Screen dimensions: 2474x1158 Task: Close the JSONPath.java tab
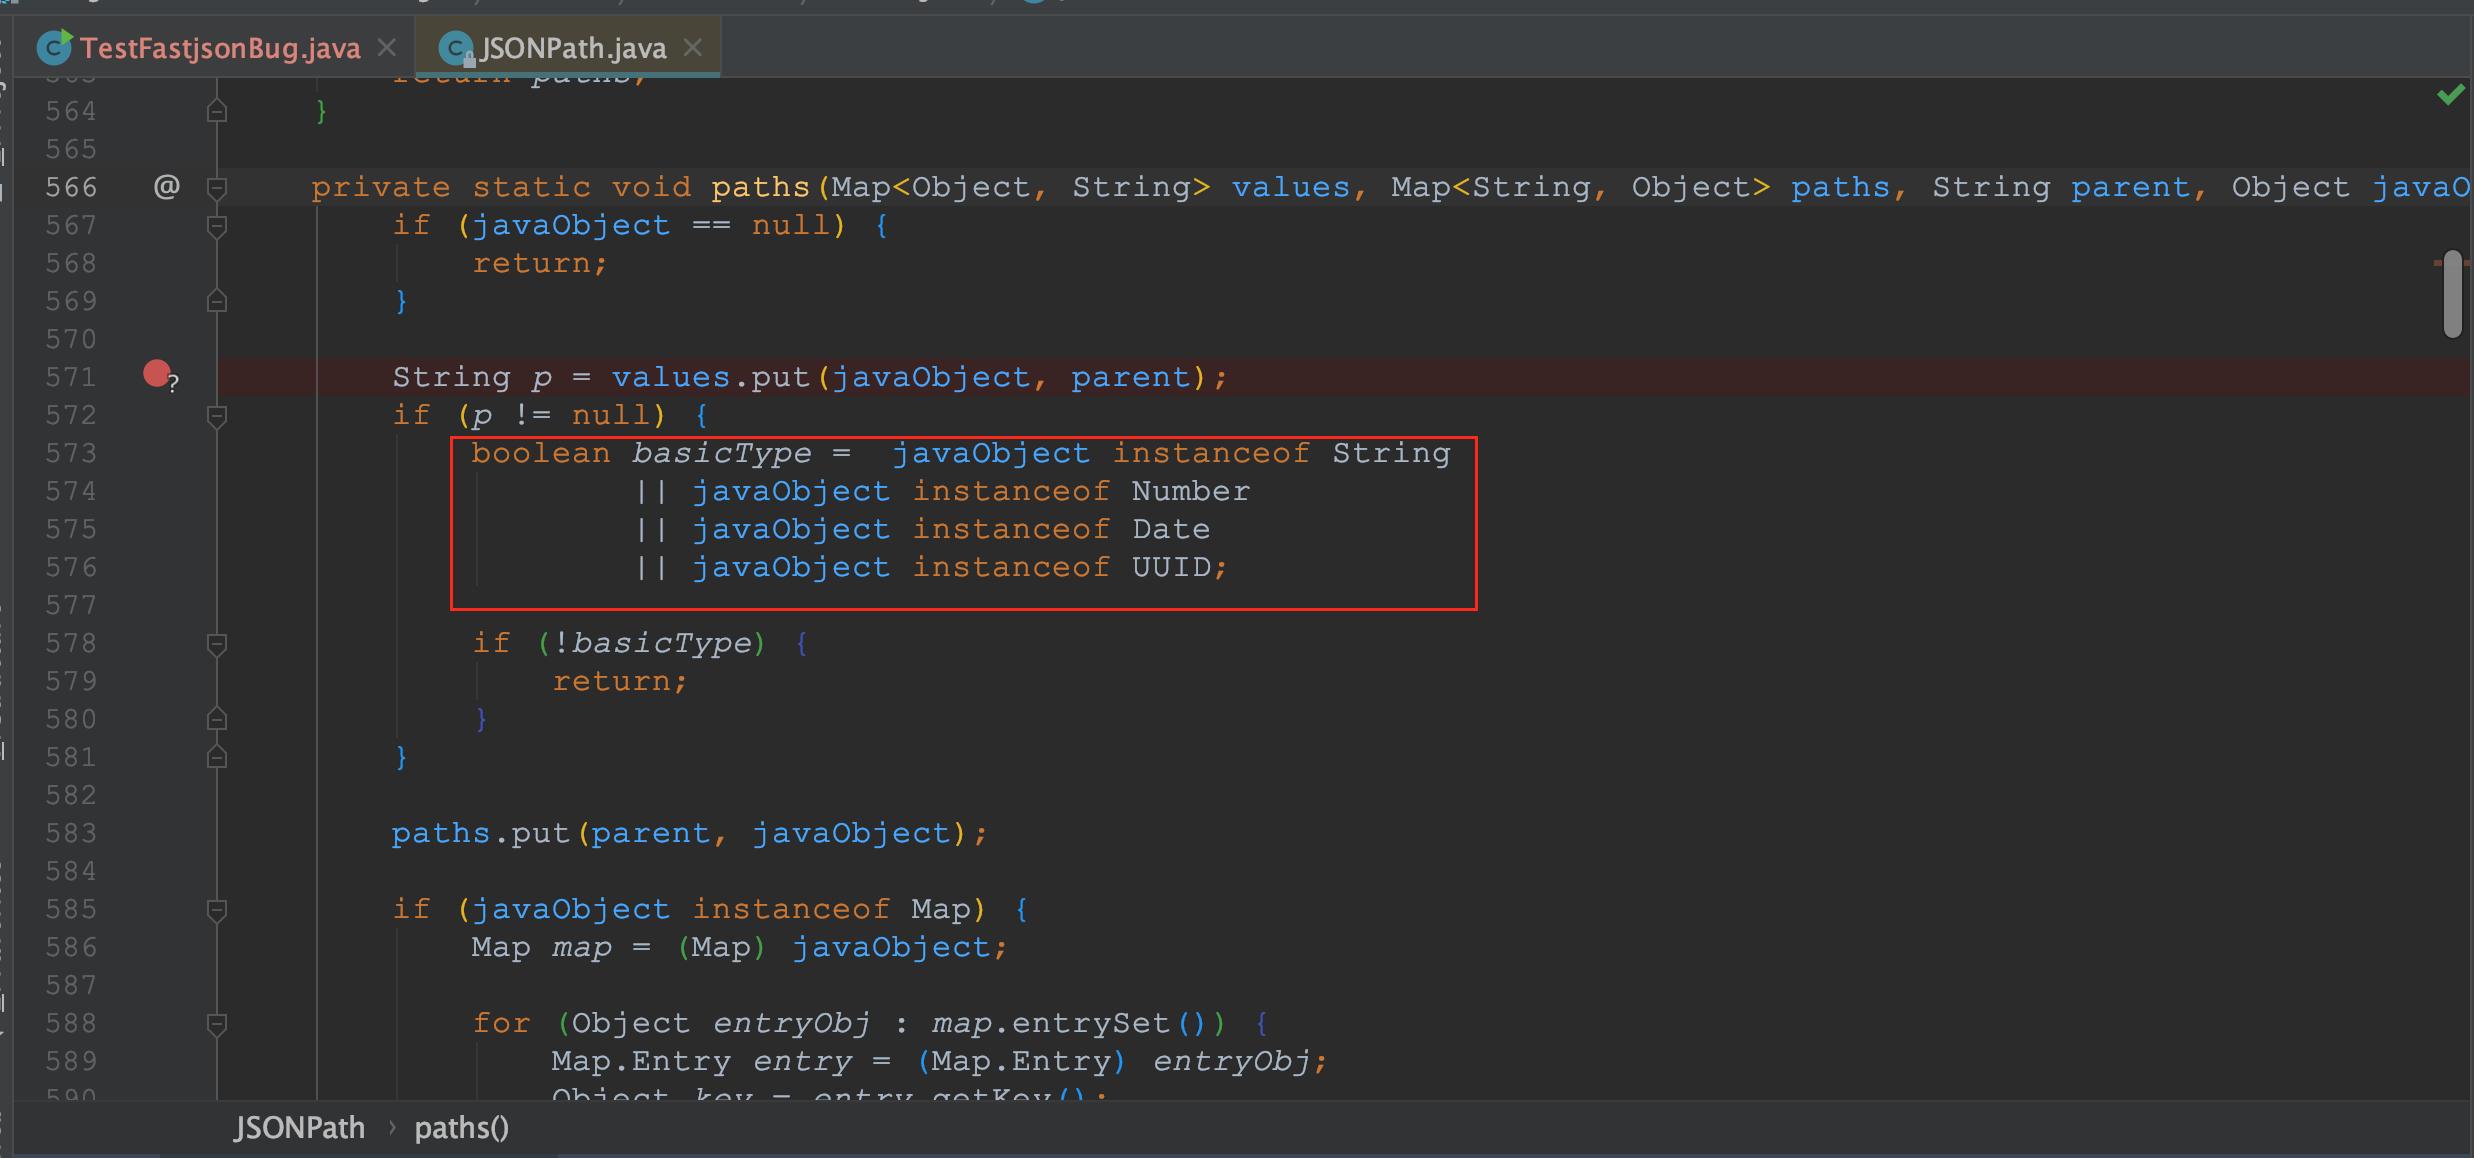[x=695, y=46]
